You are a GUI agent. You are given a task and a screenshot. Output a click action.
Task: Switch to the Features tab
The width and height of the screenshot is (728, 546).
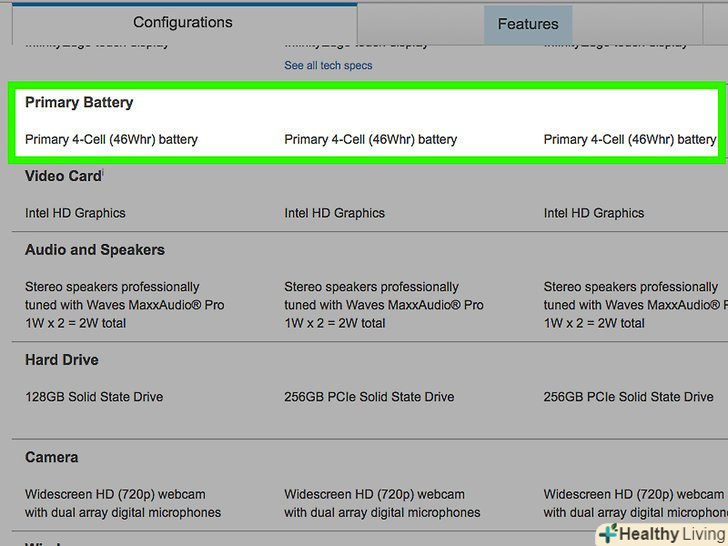pos(528,24)
